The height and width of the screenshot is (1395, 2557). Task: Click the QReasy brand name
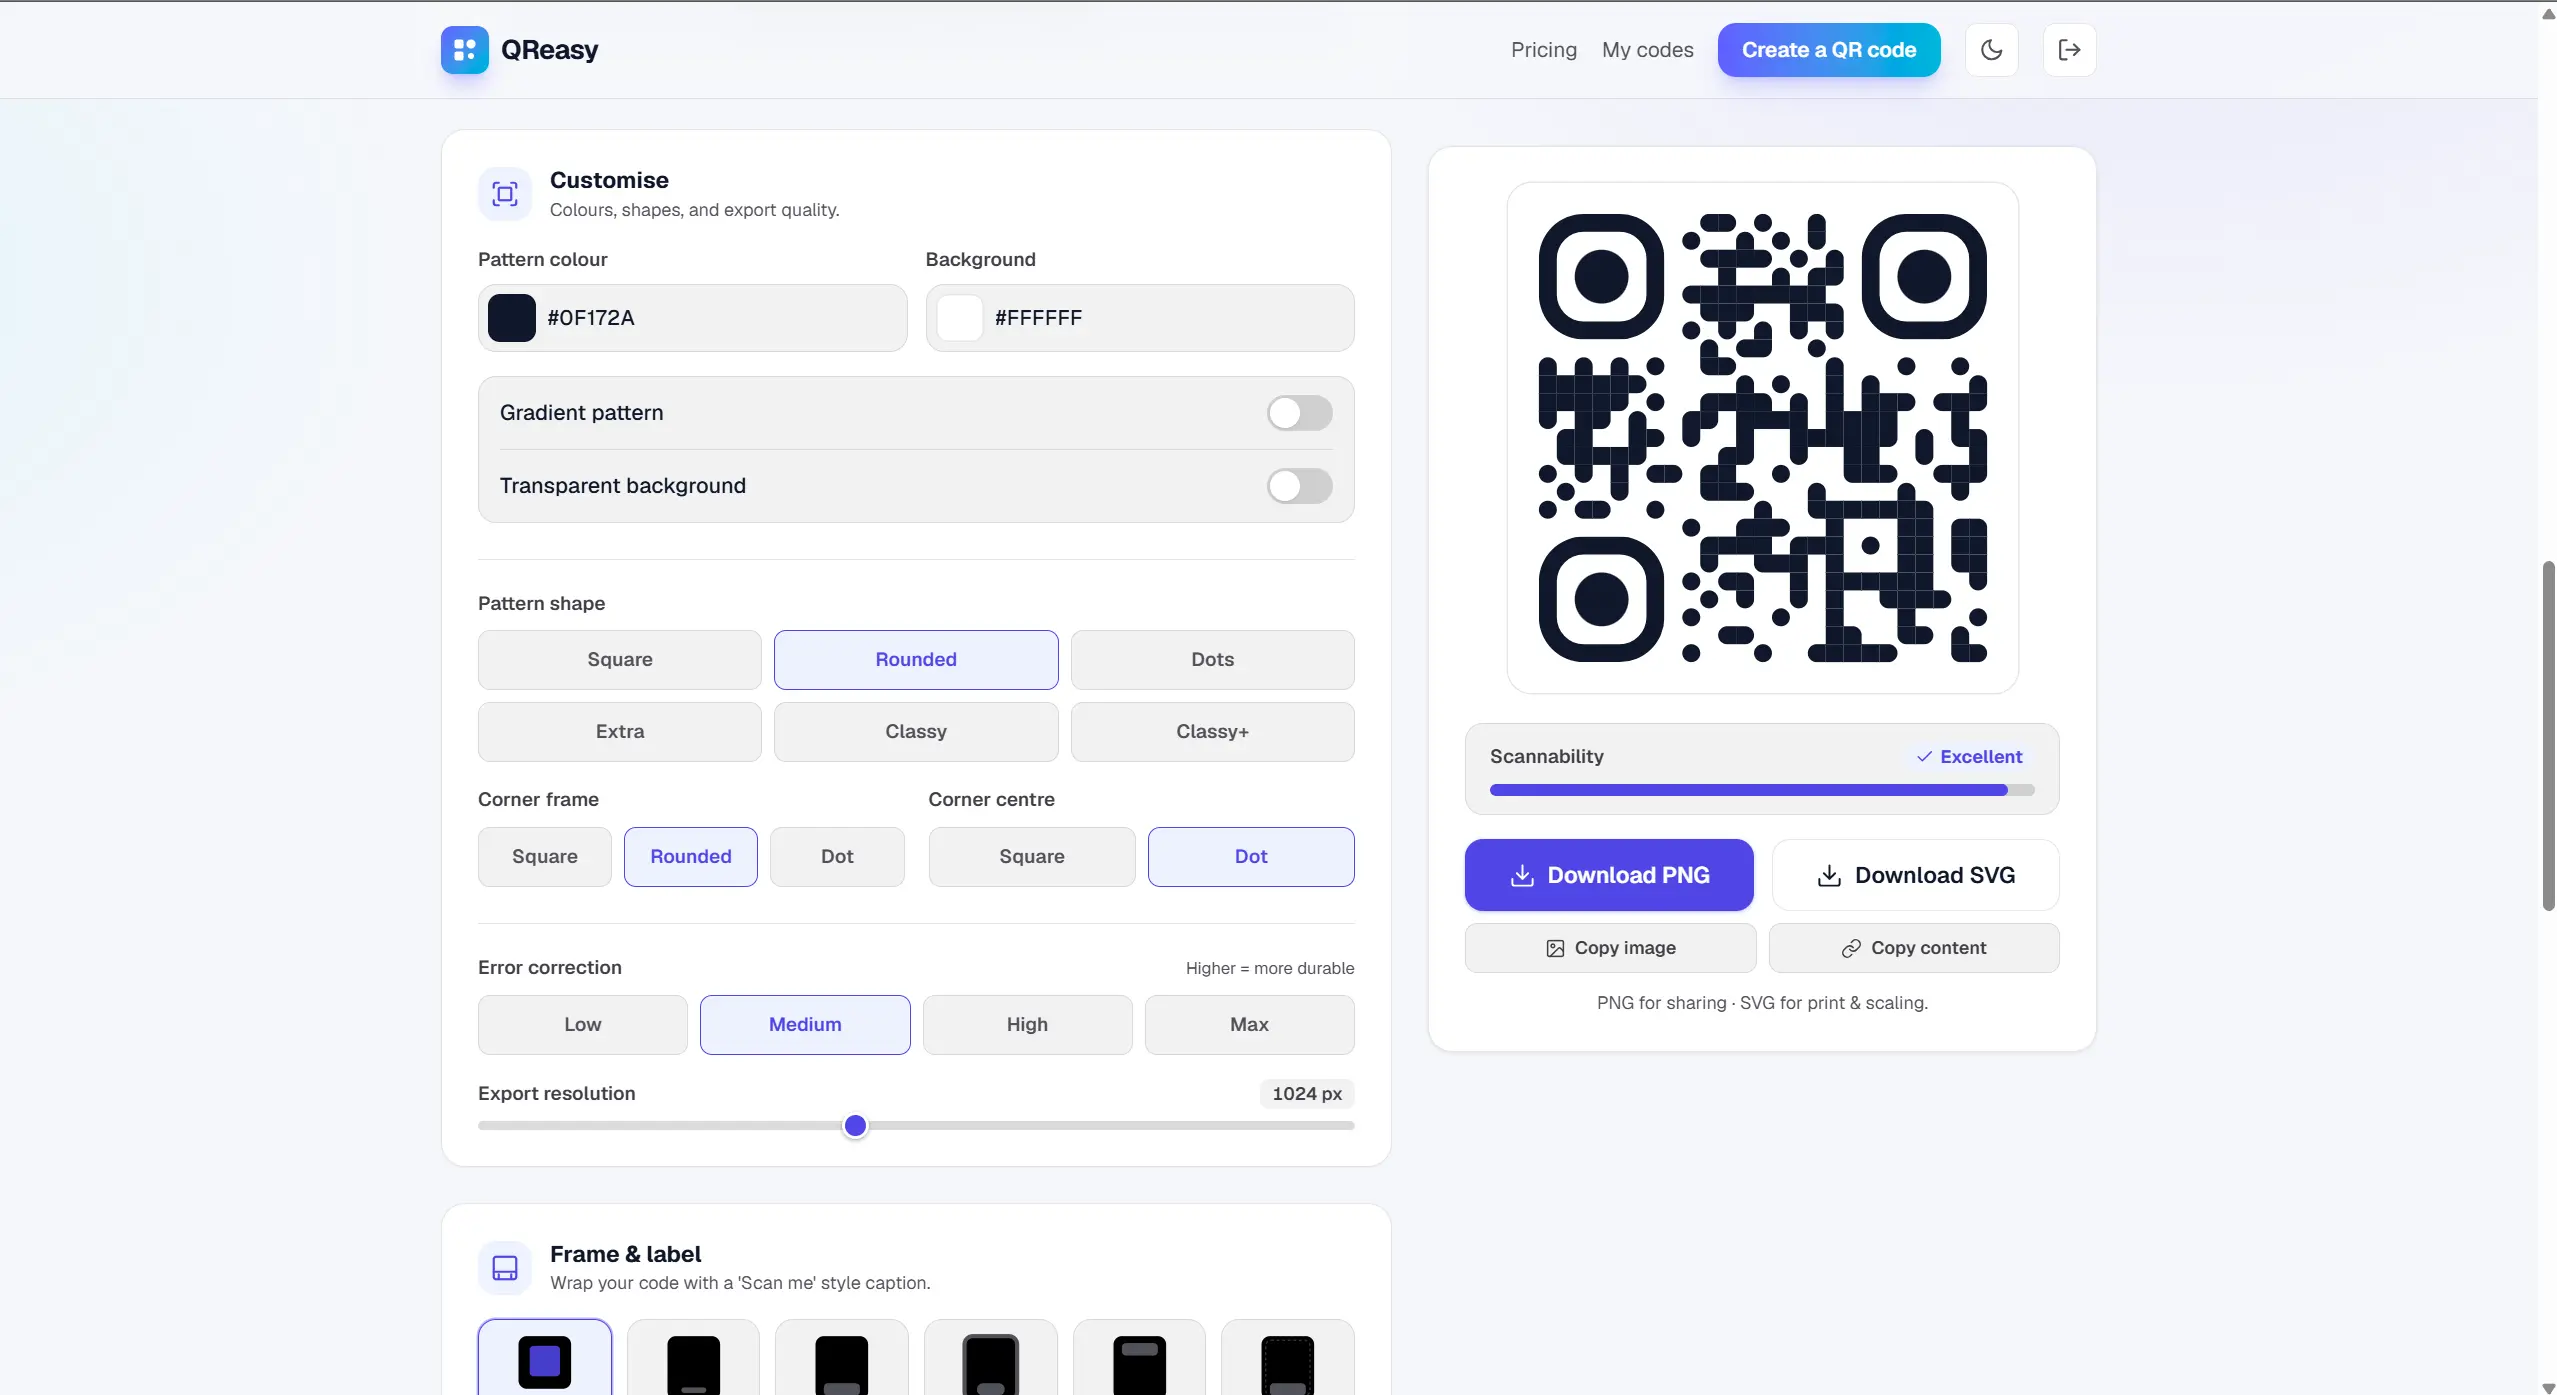tap(549, 50)
